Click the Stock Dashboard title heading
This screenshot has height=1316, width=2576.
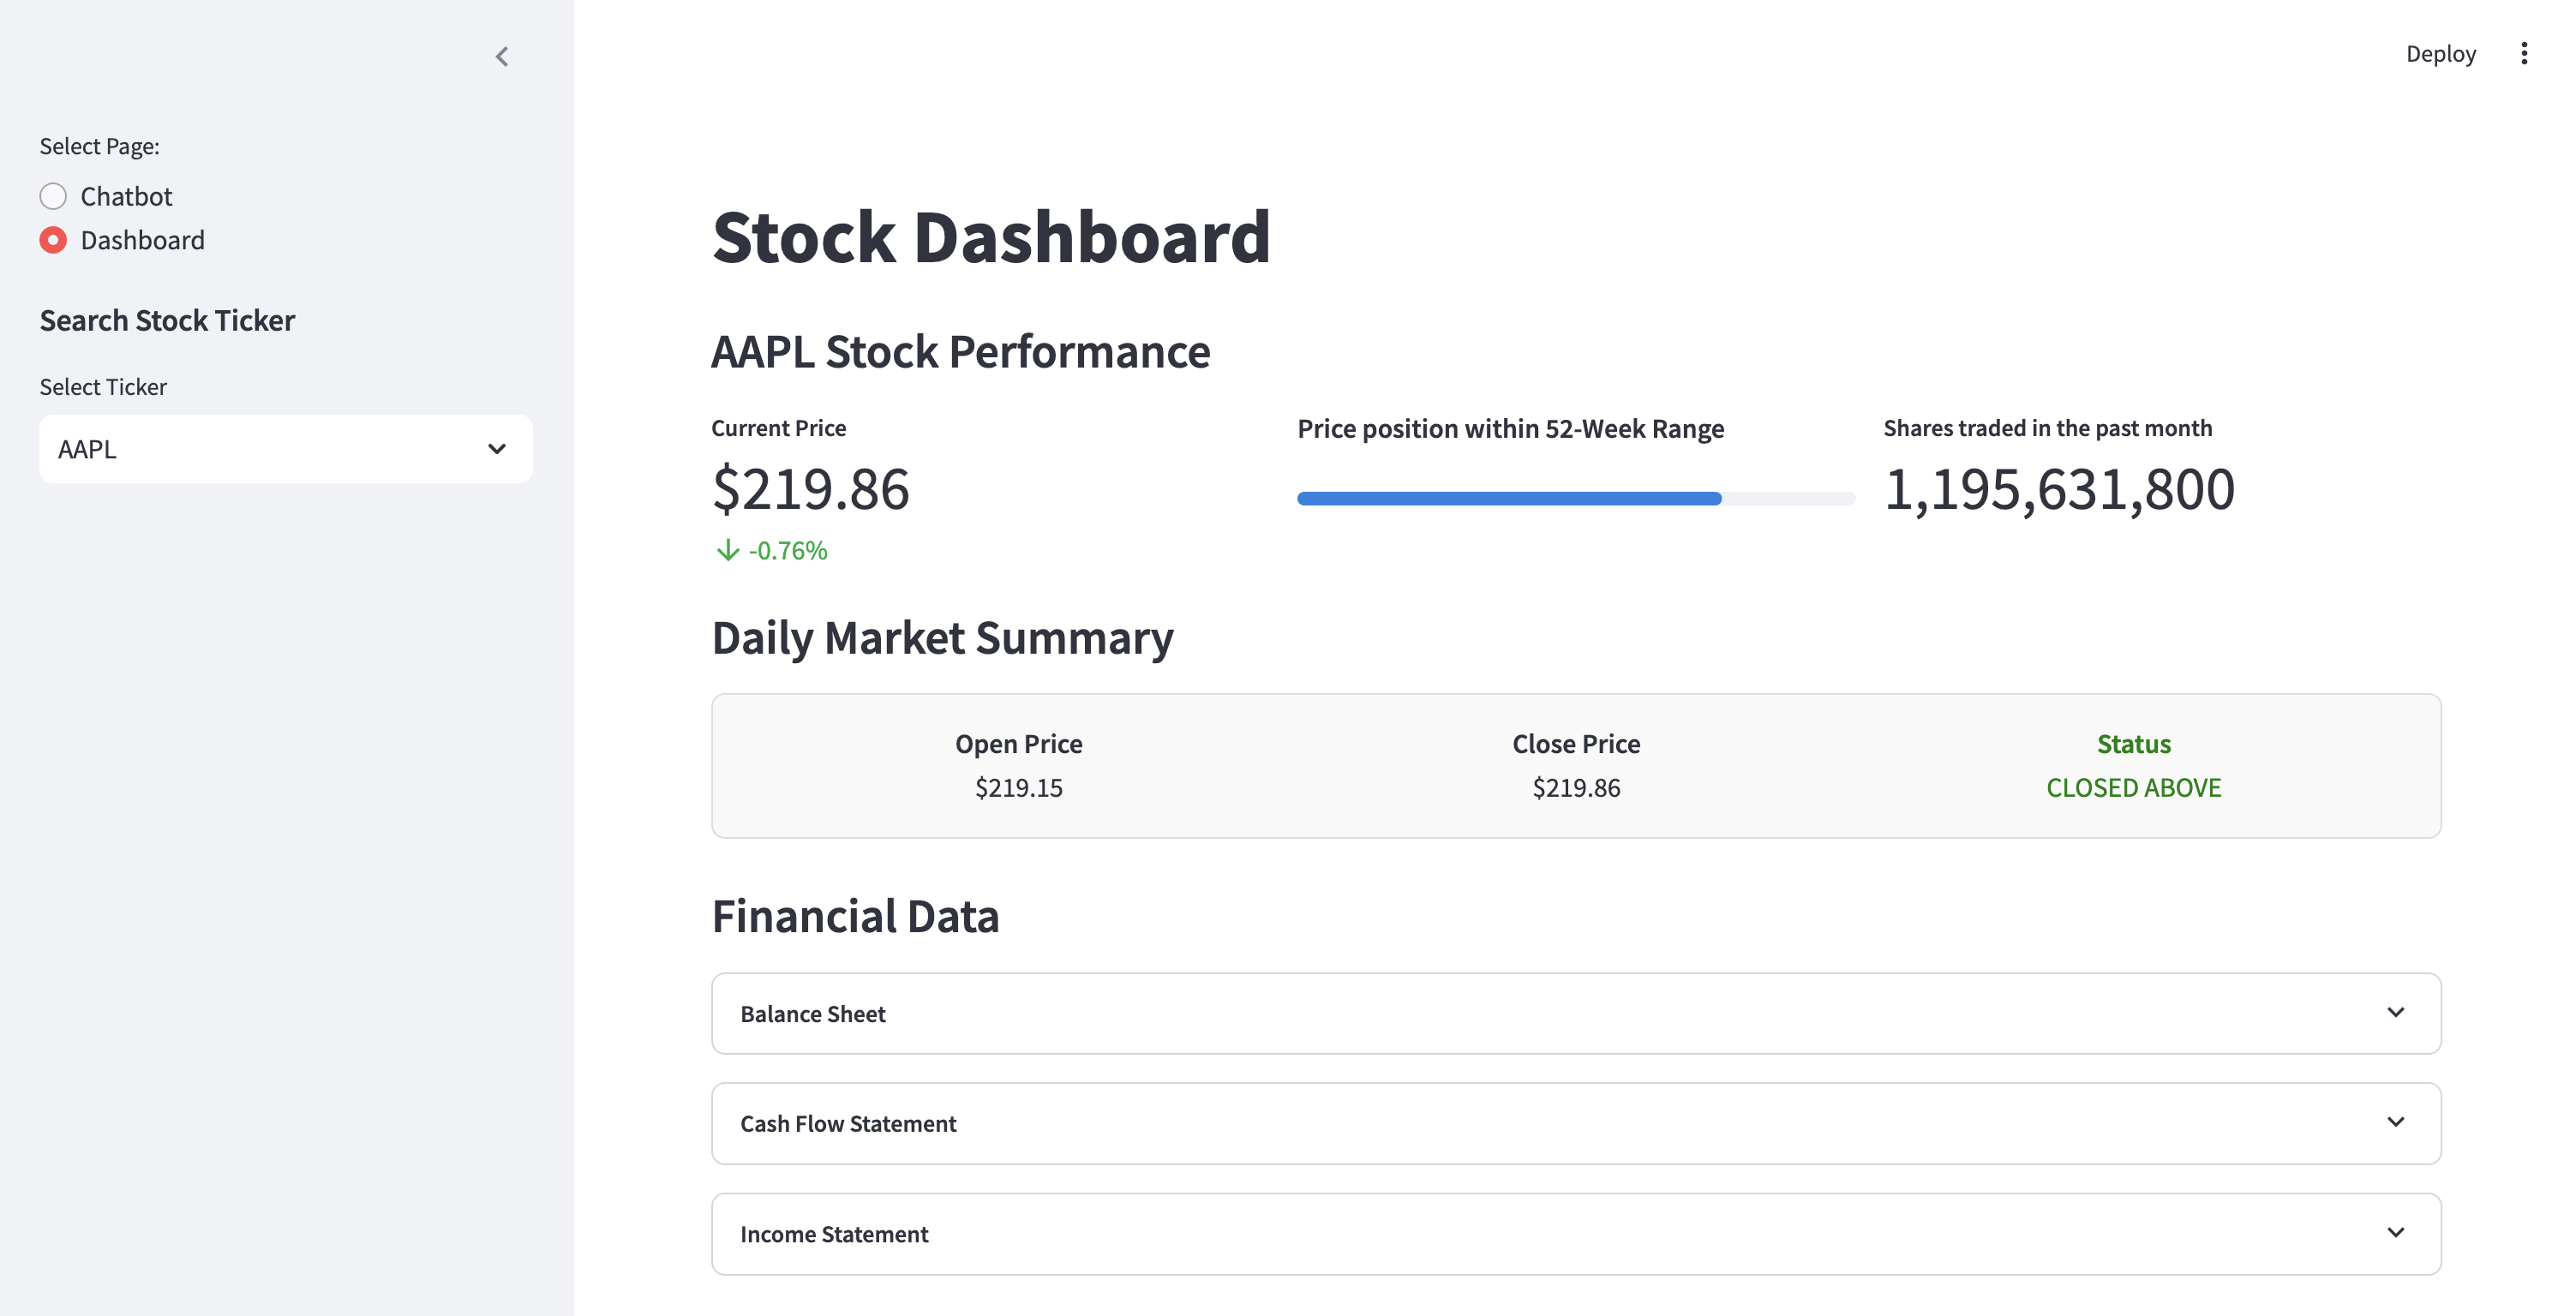990,238
